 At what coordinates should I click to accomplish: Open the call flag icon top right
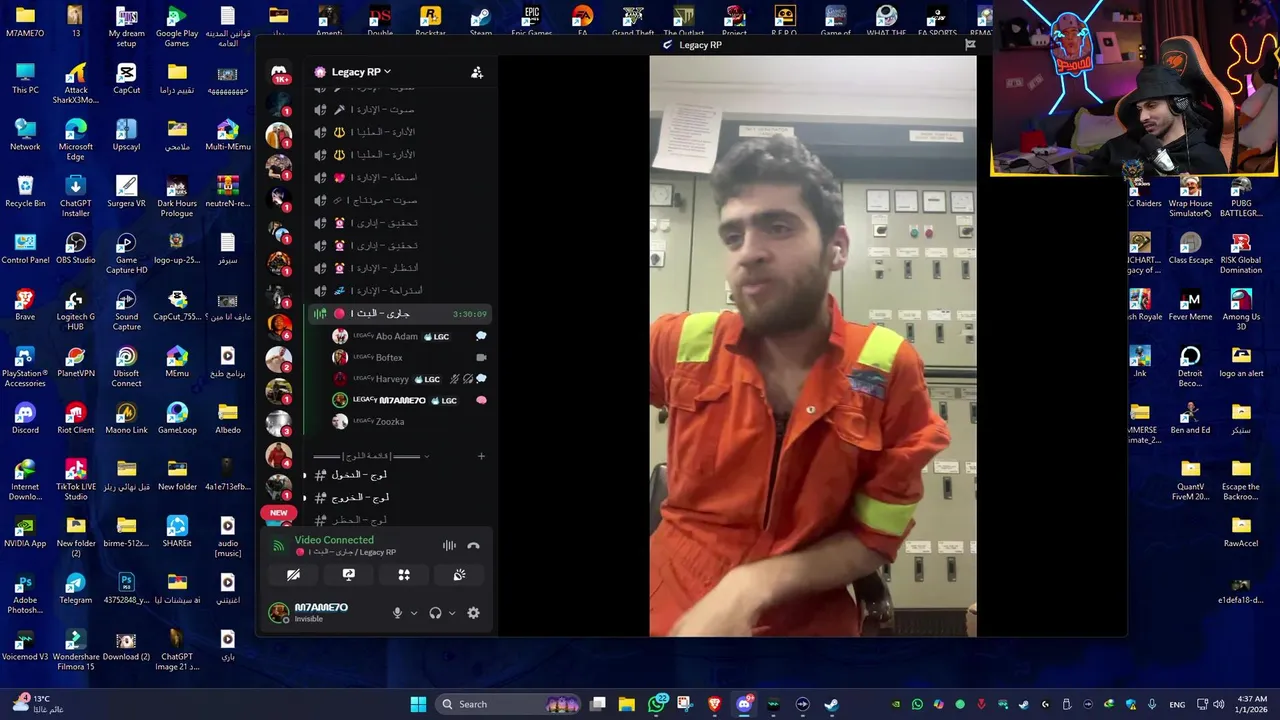970,45
